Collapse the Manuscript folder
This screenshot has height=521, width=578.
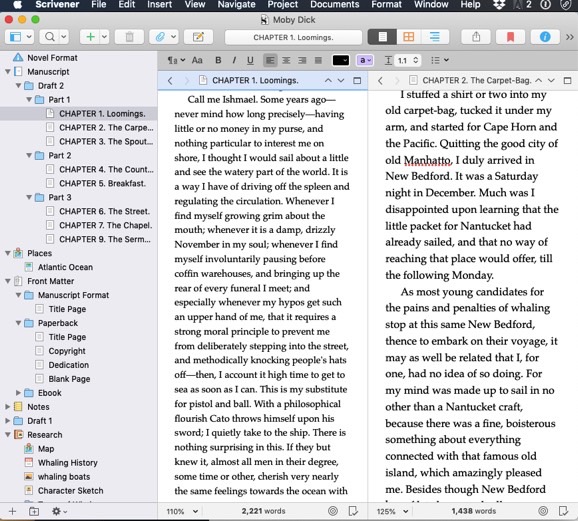pos(7,72)
